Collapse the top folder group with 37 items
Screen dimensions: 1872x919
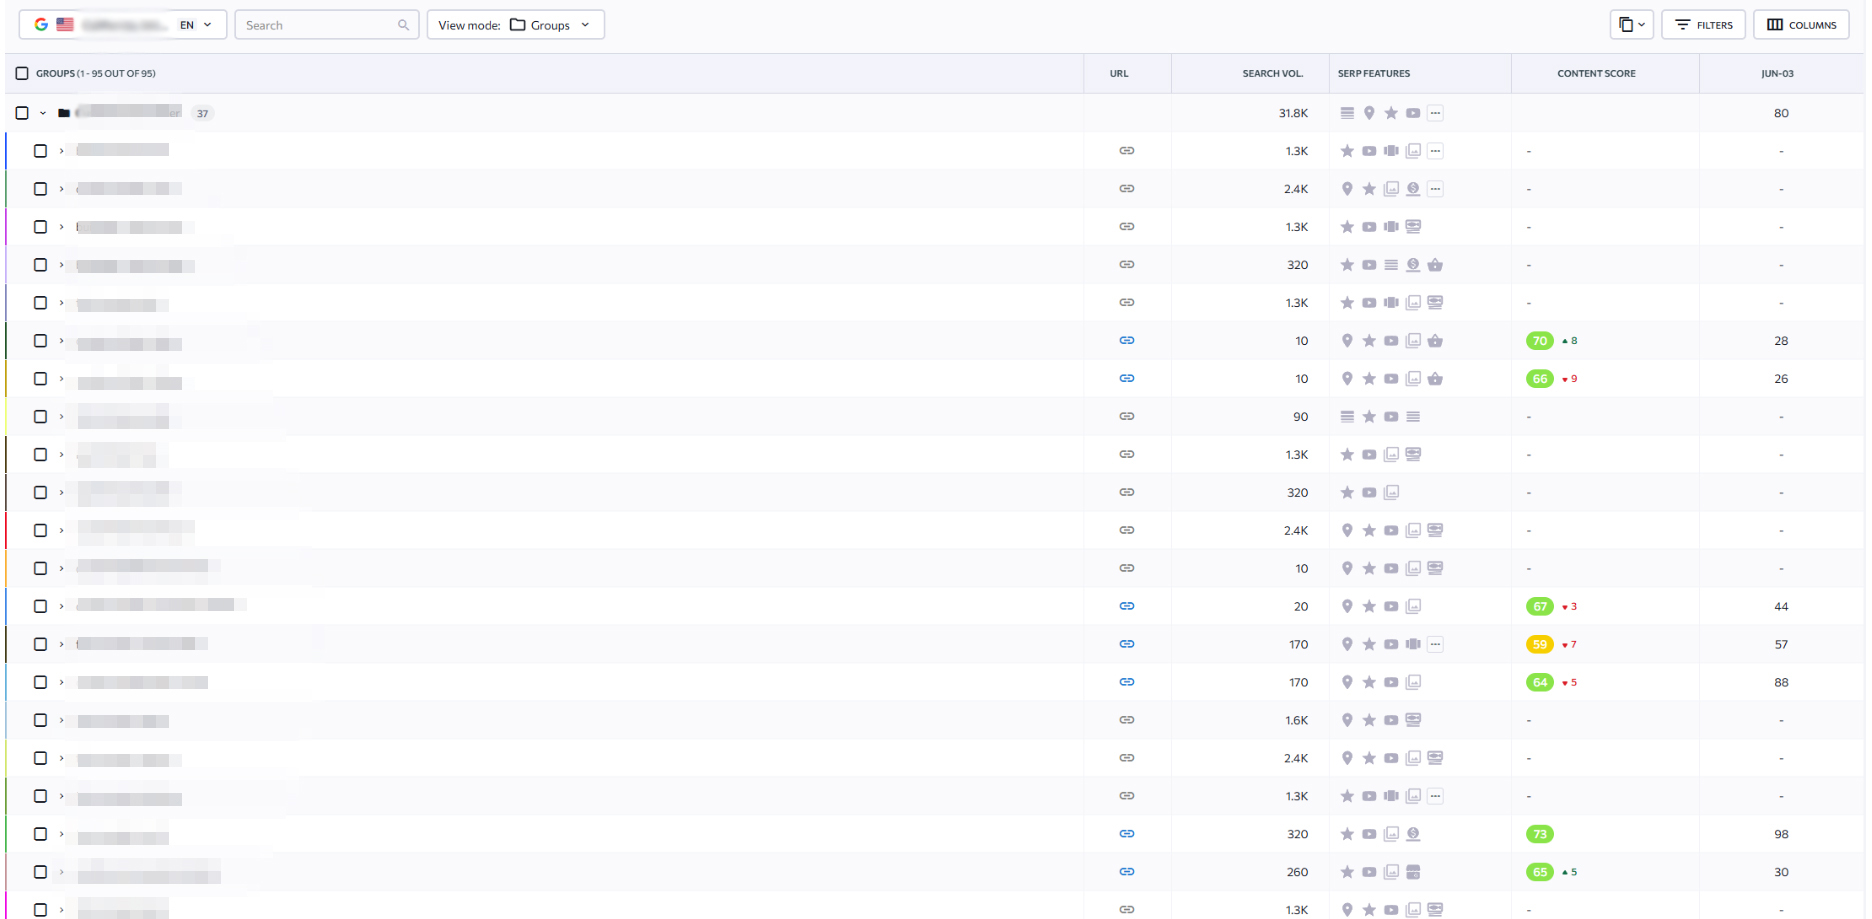[x=43, y=113]
